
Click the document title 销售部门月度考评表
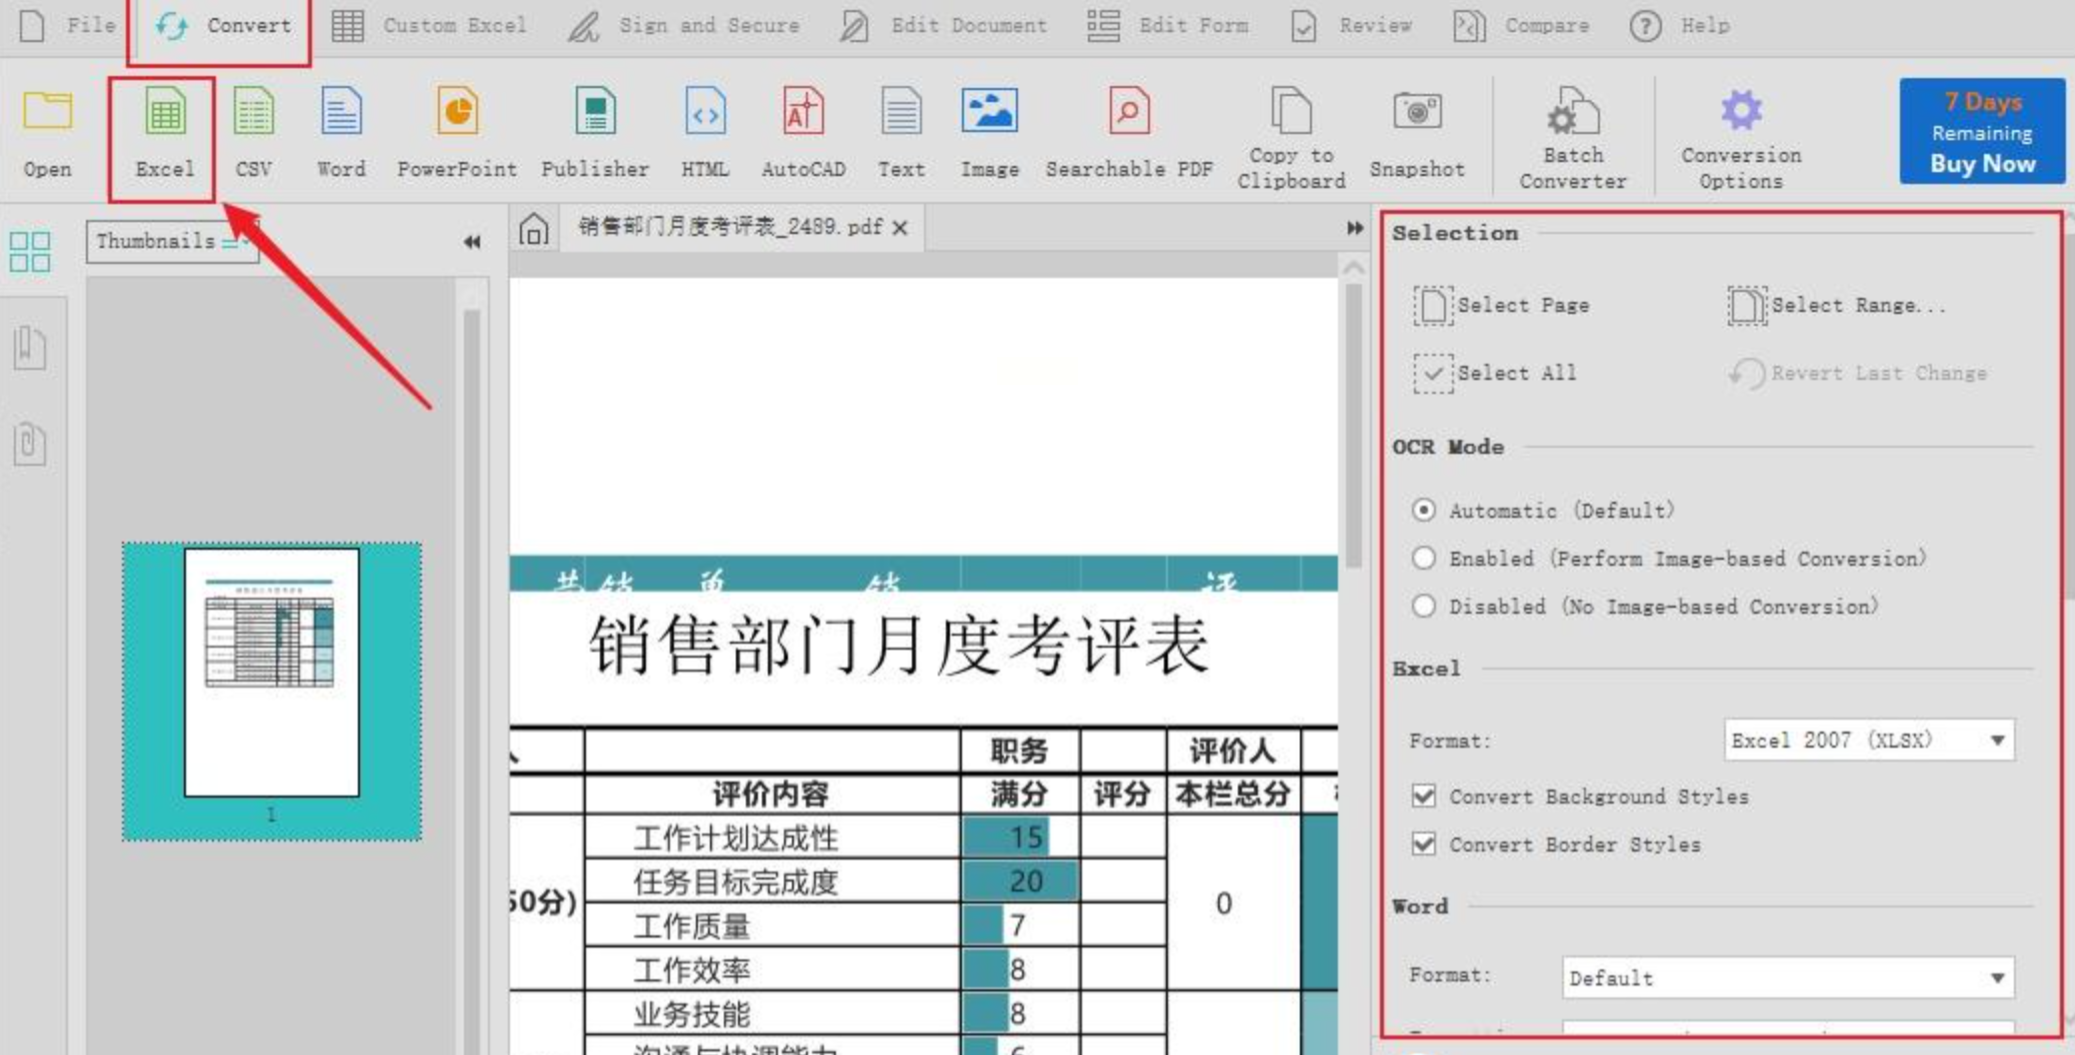(898, 646)
